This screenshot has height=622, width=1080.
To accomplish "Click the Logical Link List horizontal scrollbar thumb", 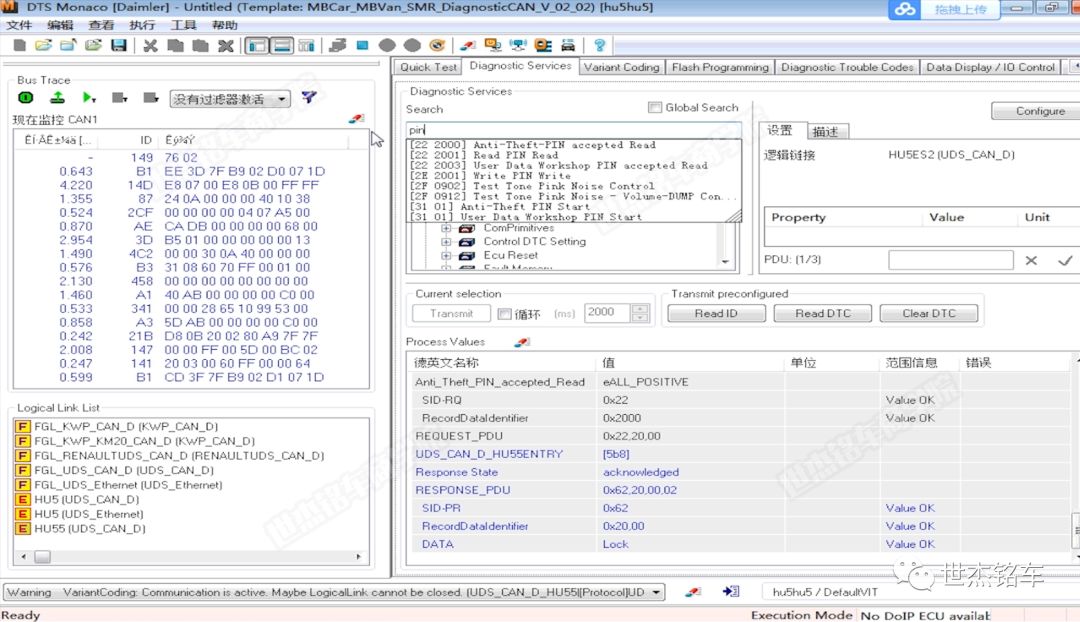I will coord(43,557).
